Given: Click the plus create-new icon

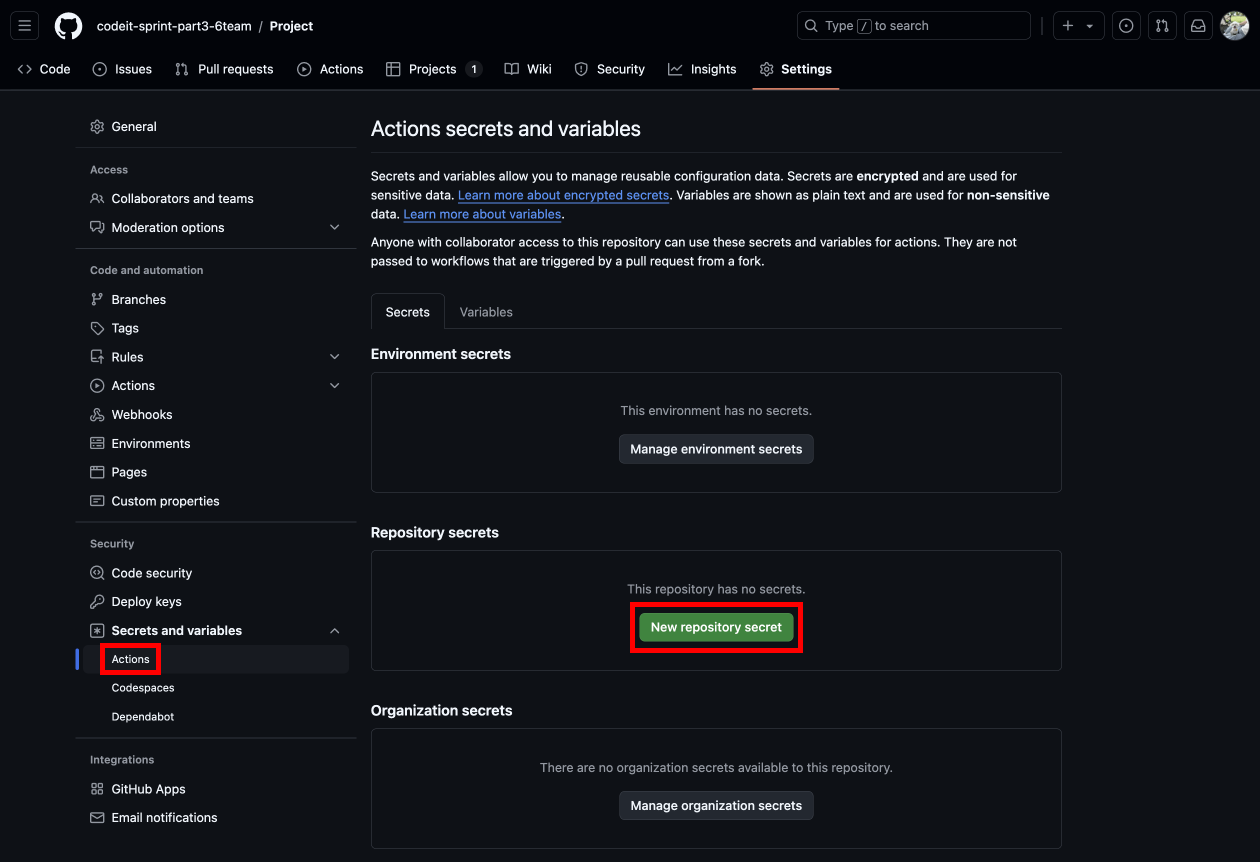Looking at the screenshot, I should 1068,26.
